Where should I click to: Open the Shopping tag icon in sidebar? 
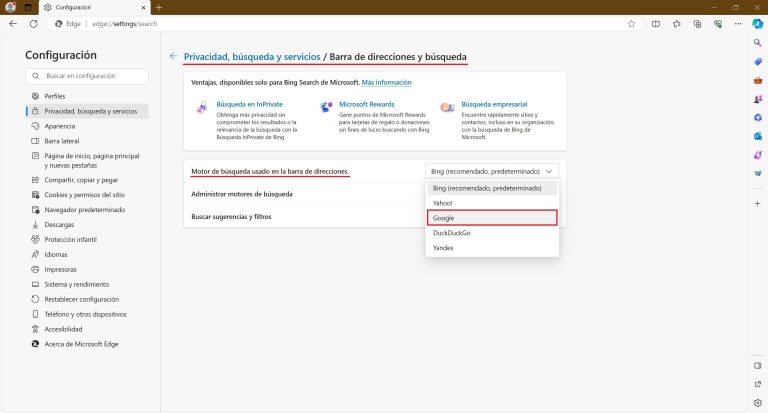[x=758, y=62]
